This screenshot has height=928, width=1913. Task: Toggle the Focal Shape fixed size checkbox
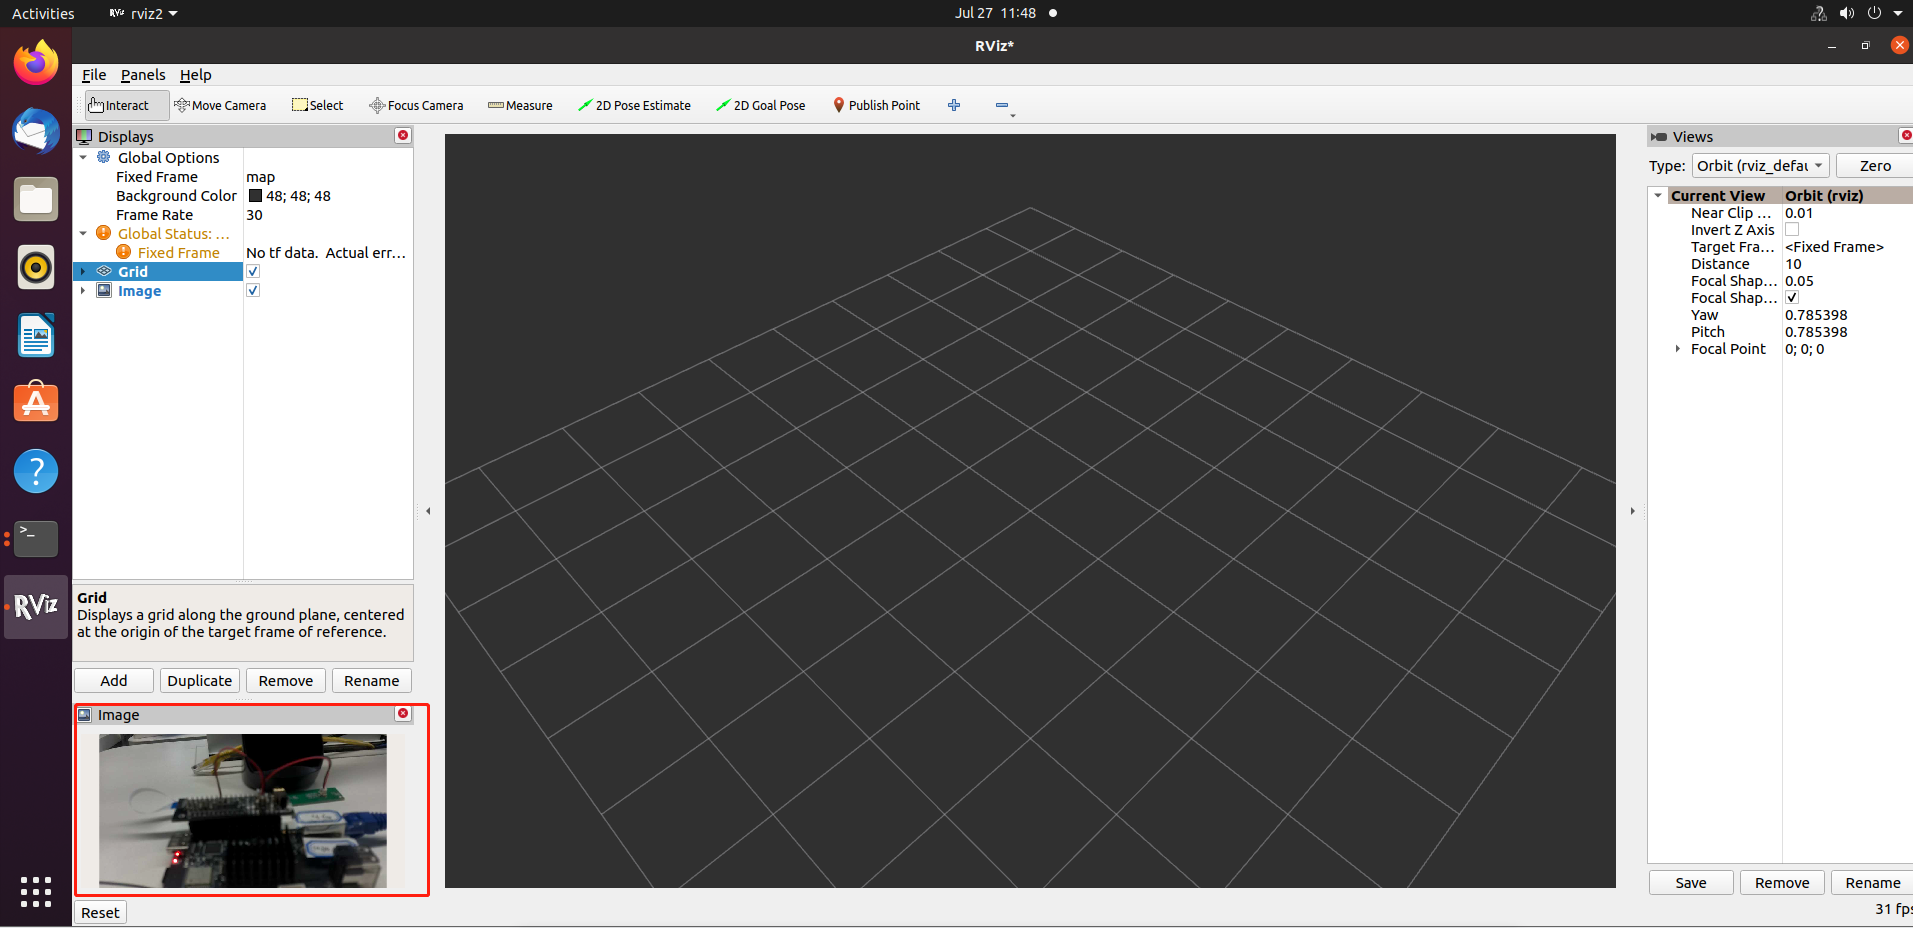pyautogui.click(x=1792, y=298)
